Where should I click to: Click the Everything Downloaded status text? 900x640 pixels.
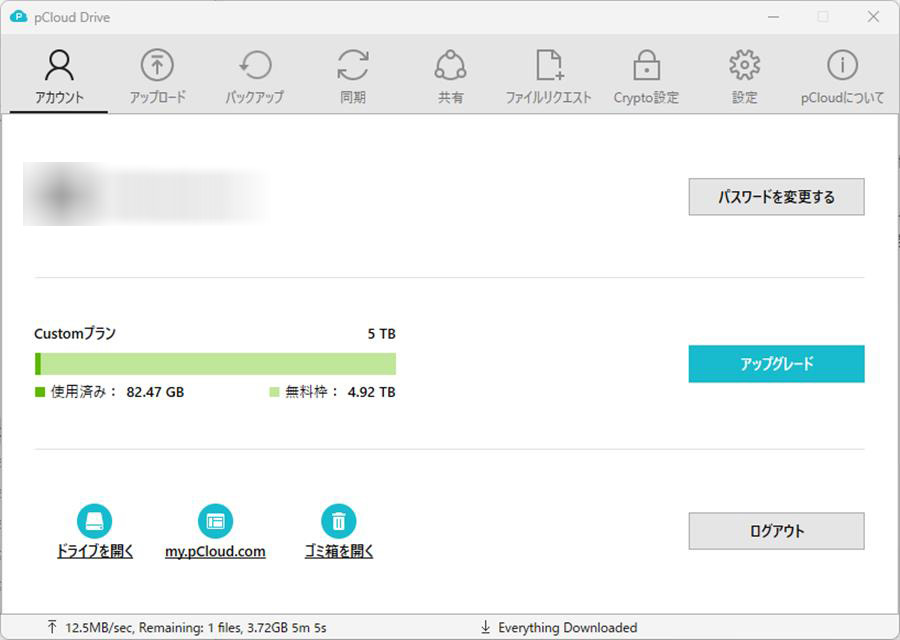point(568,627)
